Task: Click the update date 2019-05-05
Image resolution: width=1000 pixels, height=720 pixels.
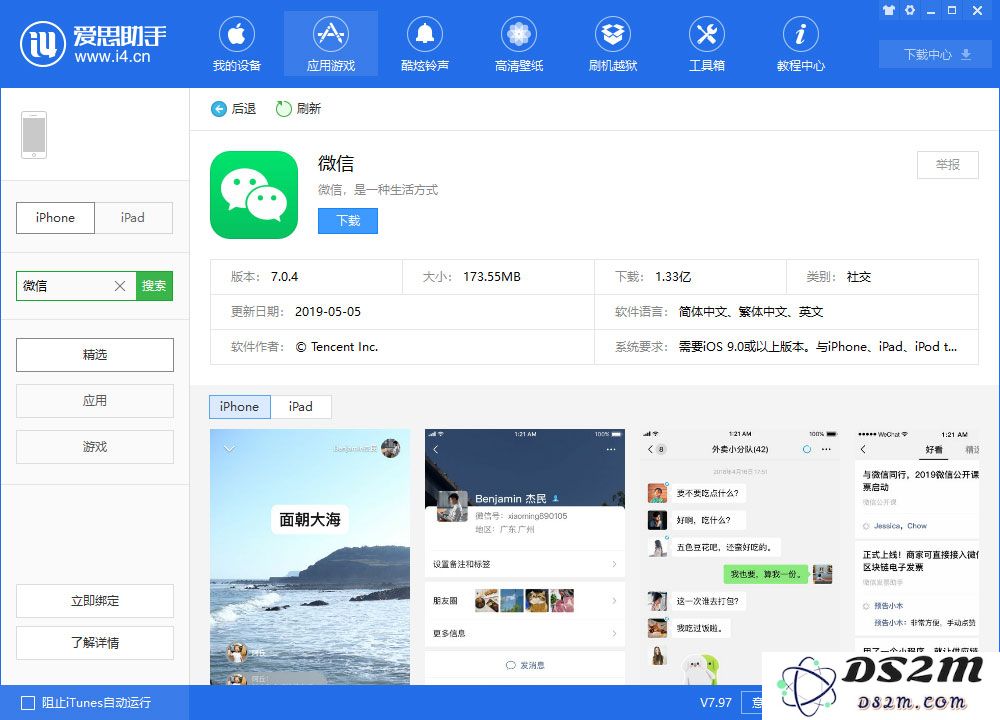Action: [328, 312]
